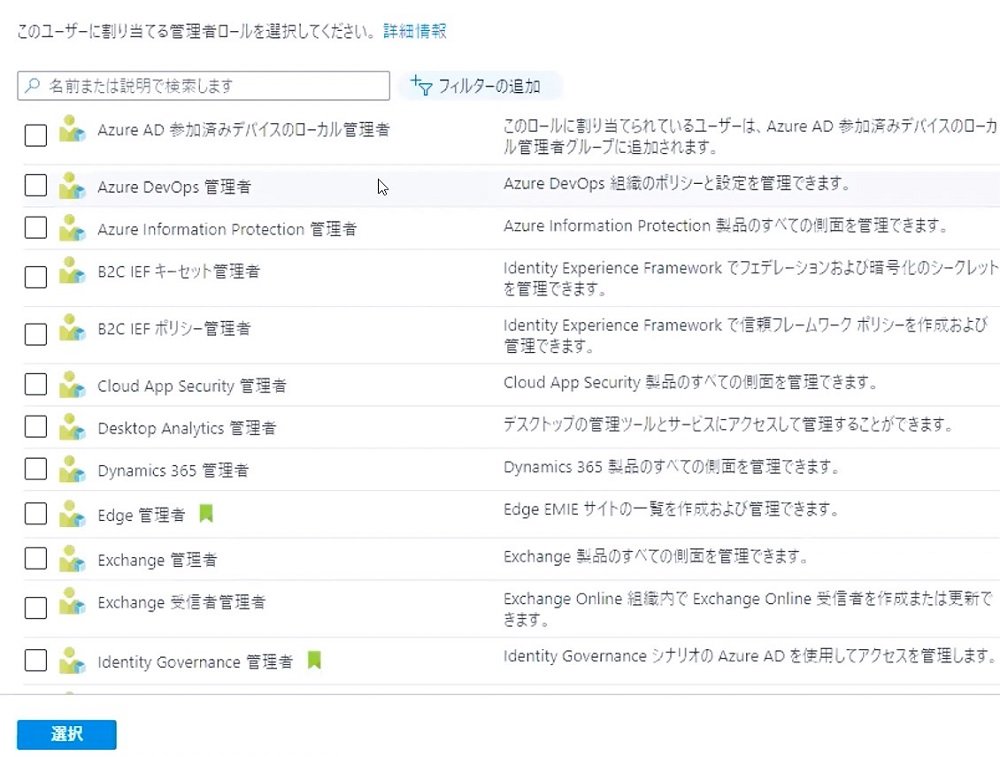Check the Azure AD 参加済みデバイスのローカル管理者 checkbox

click(36, 135)
